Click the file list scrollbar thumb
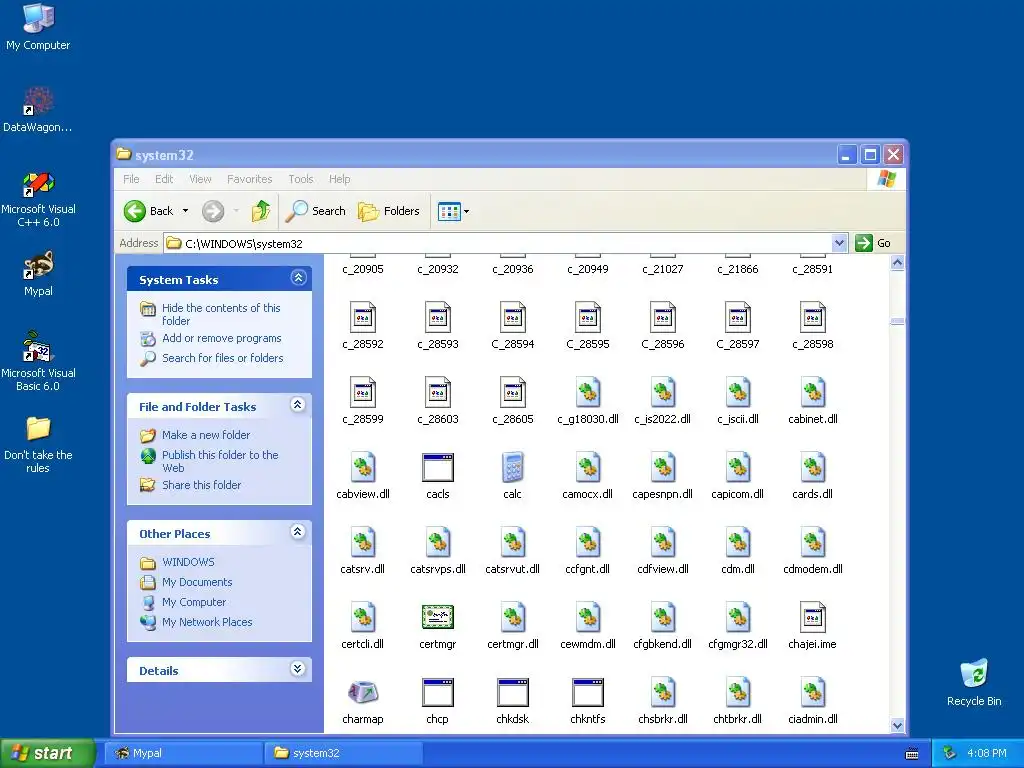The width and height of the screenshot is (1024, 768). coord(897,321)
